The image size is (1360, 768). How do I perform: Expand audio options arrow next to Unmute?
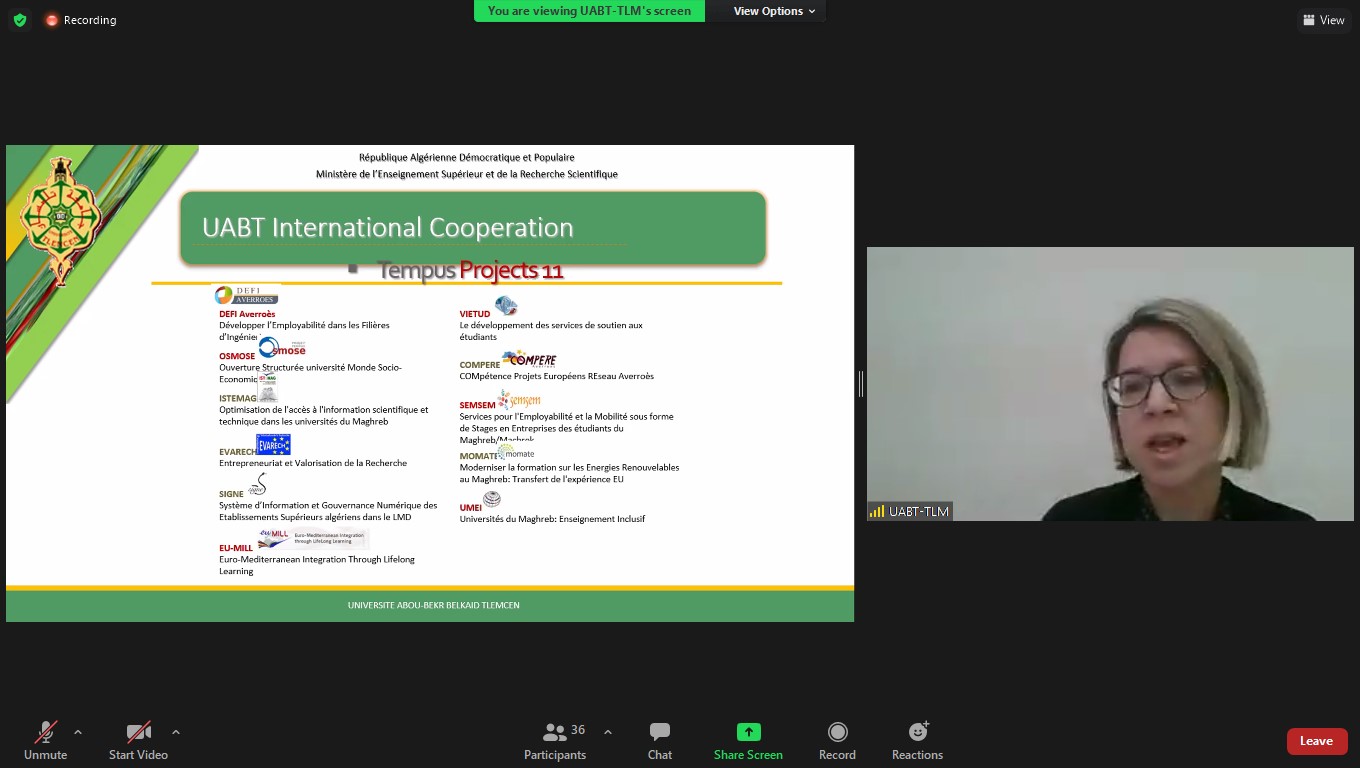click(78, 732)
